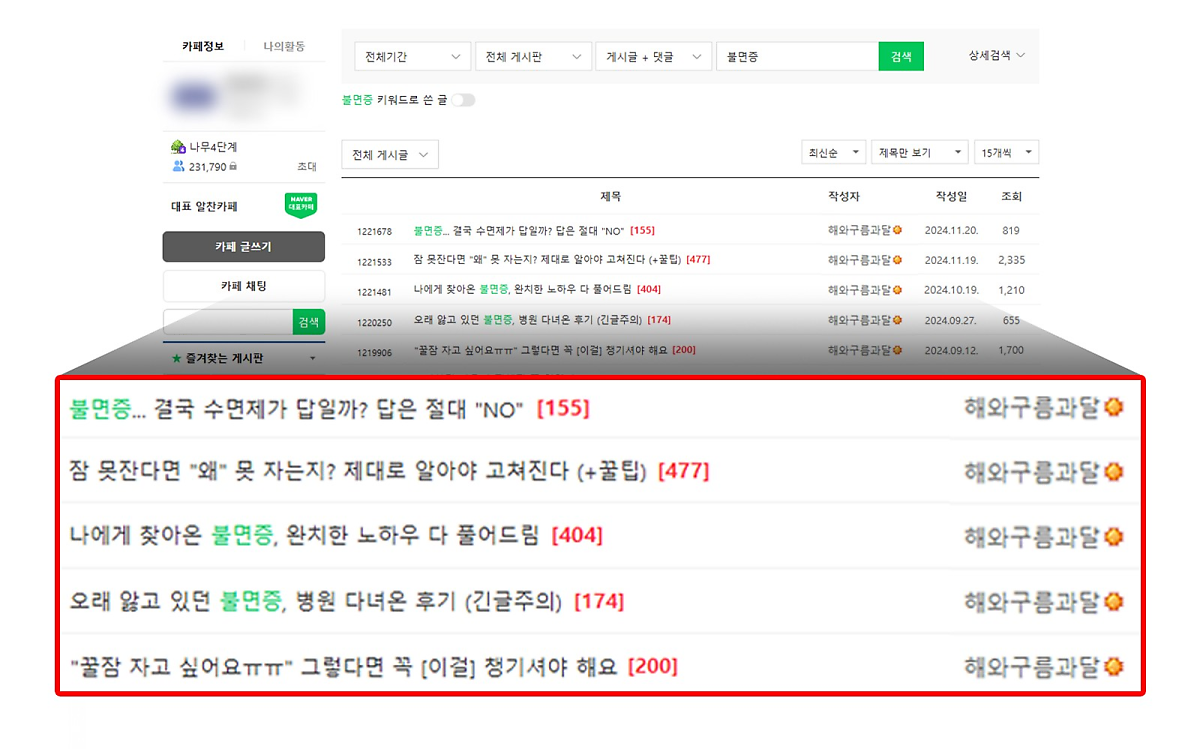Screen dimensions: 1200x749
Task: Click the author badge icon in row 1219906
Action: click(x=897, y=350)
